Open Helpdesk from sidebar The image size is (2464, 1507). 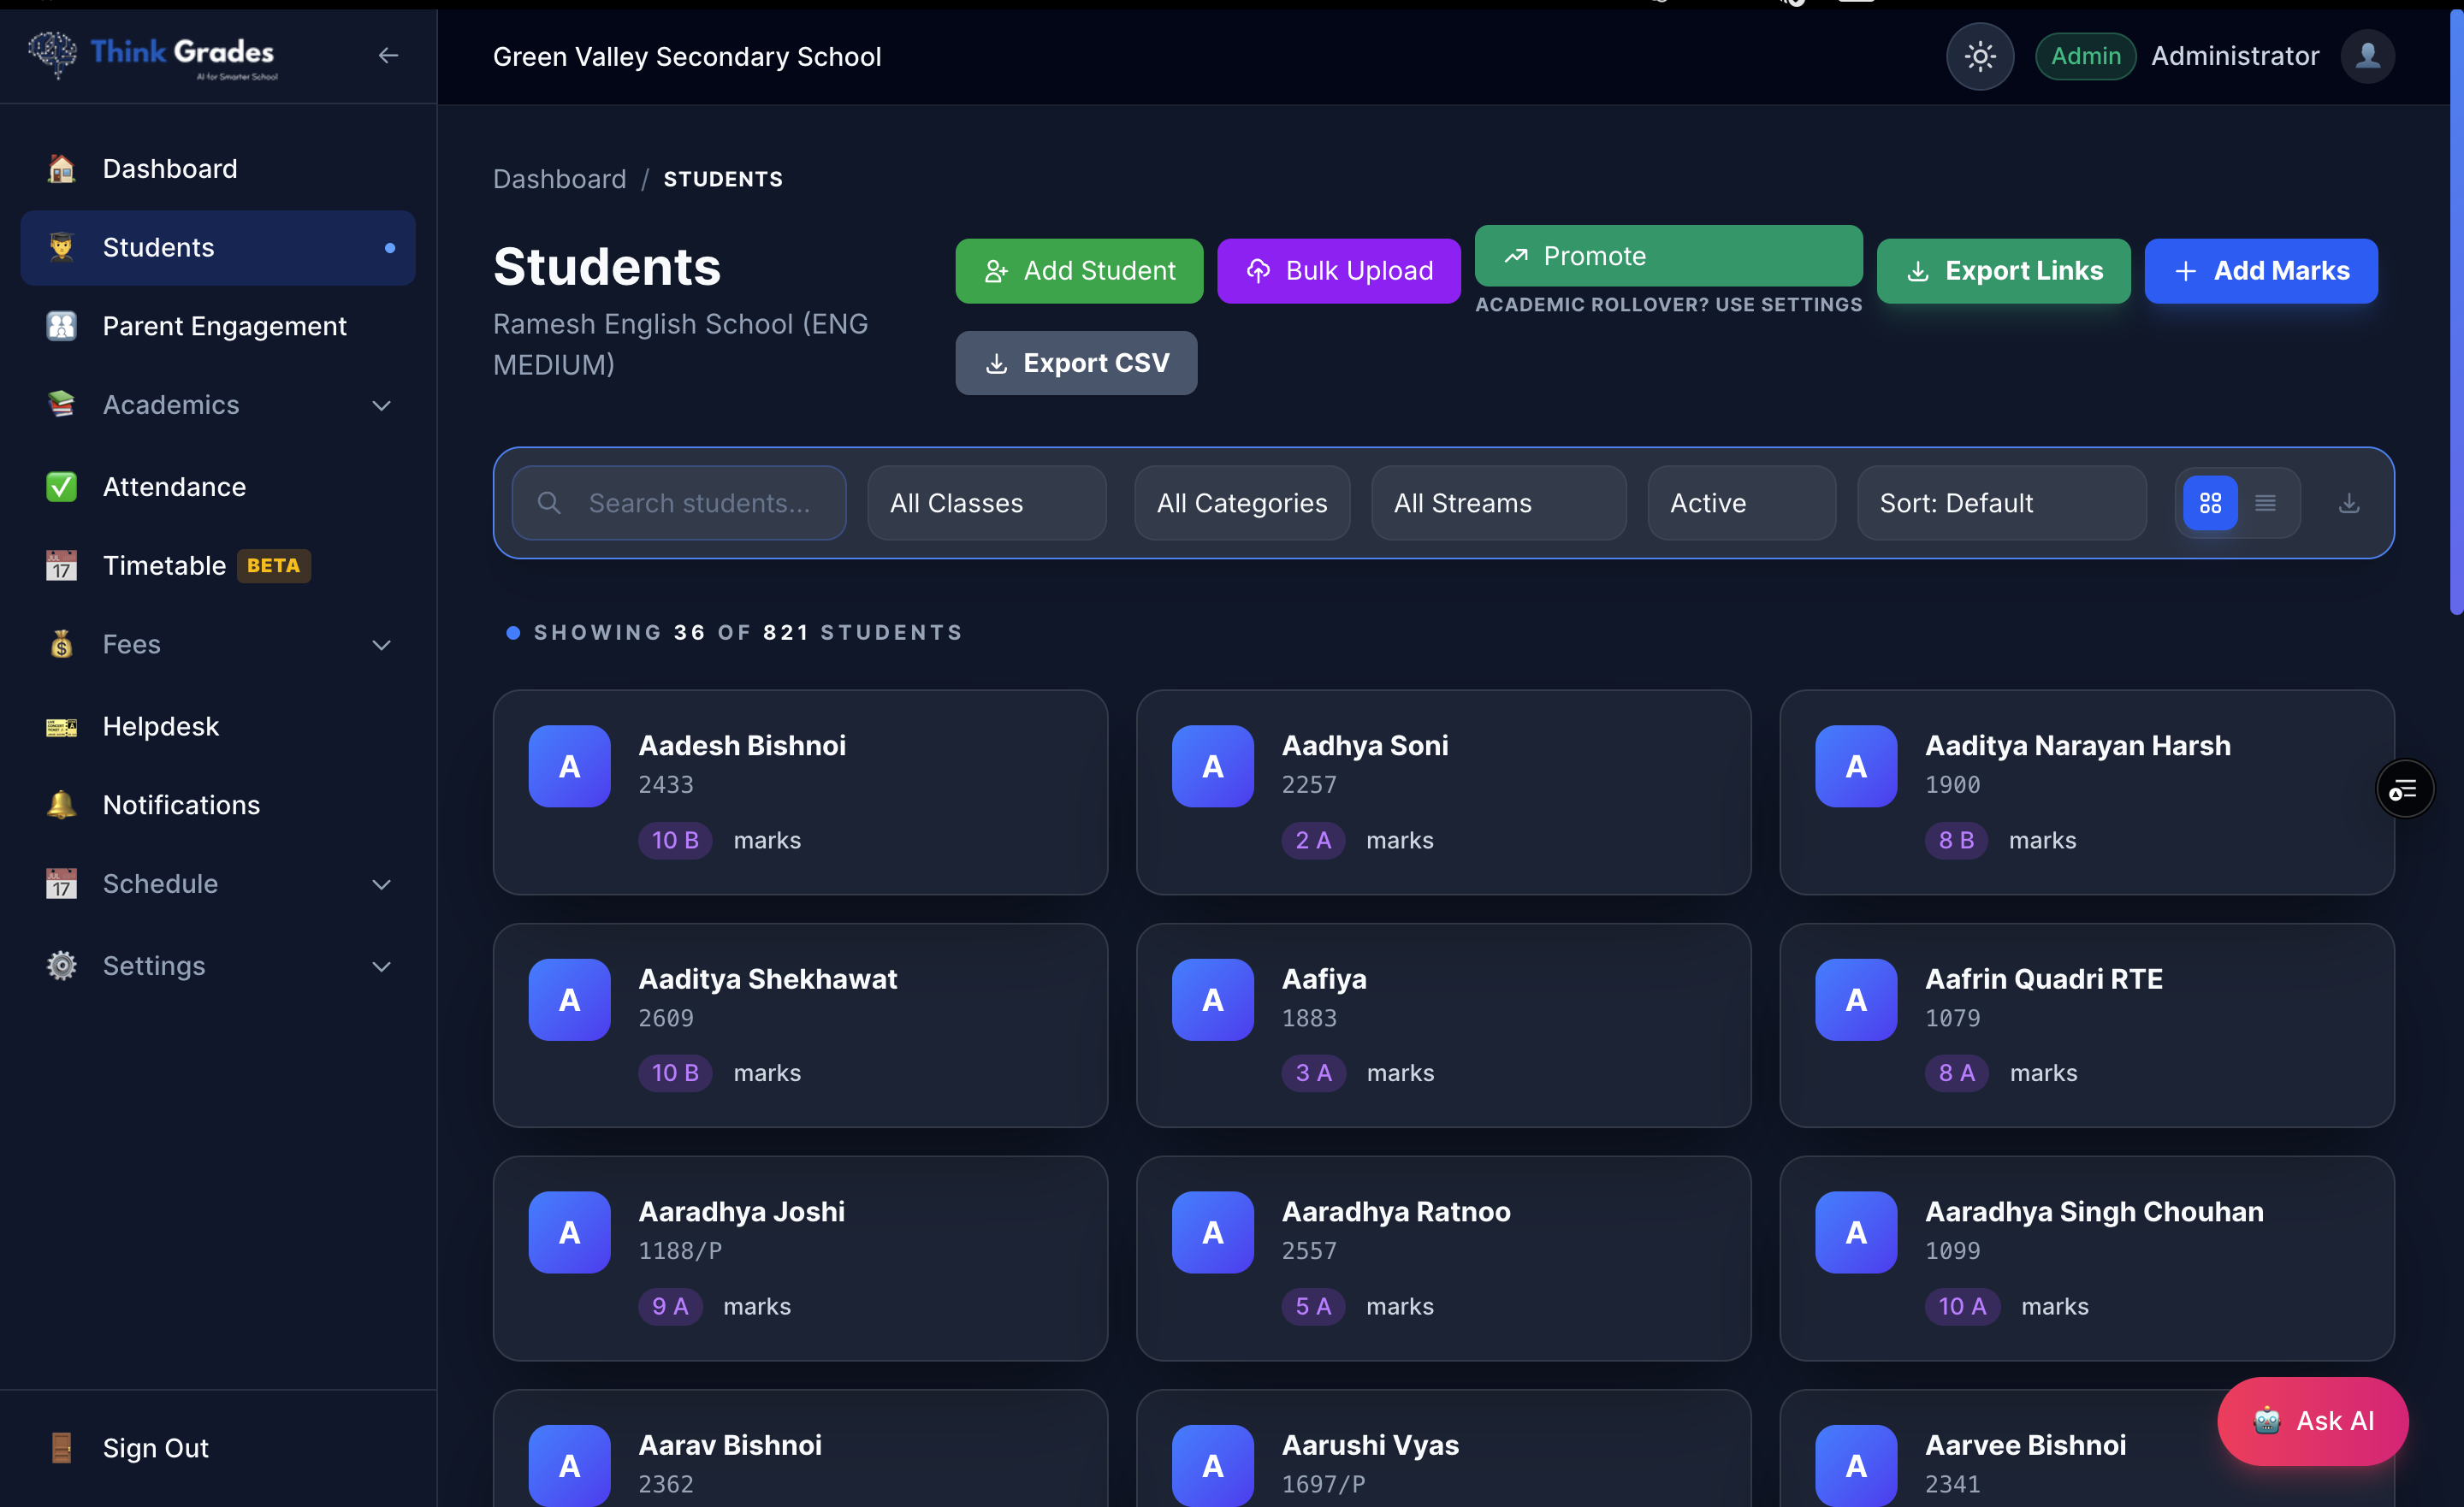[218, 726]
